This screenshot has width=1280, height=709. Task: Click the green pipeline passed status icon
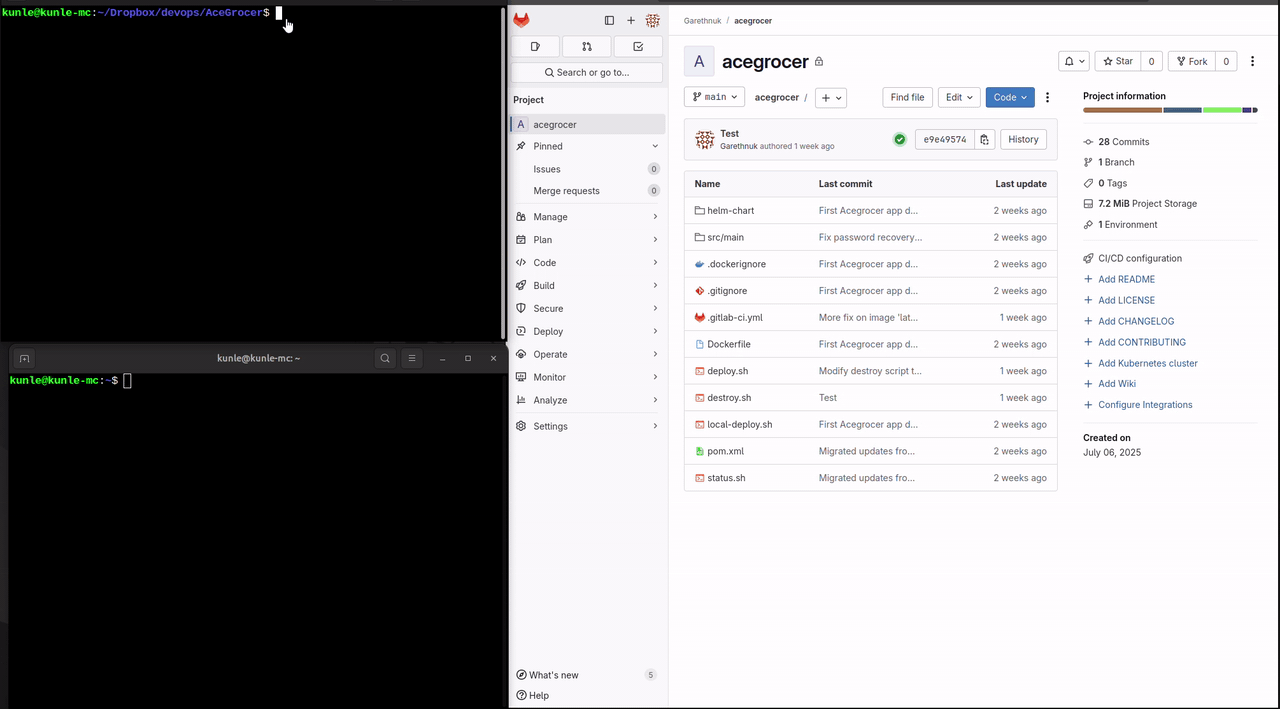[x=900, y=140]
